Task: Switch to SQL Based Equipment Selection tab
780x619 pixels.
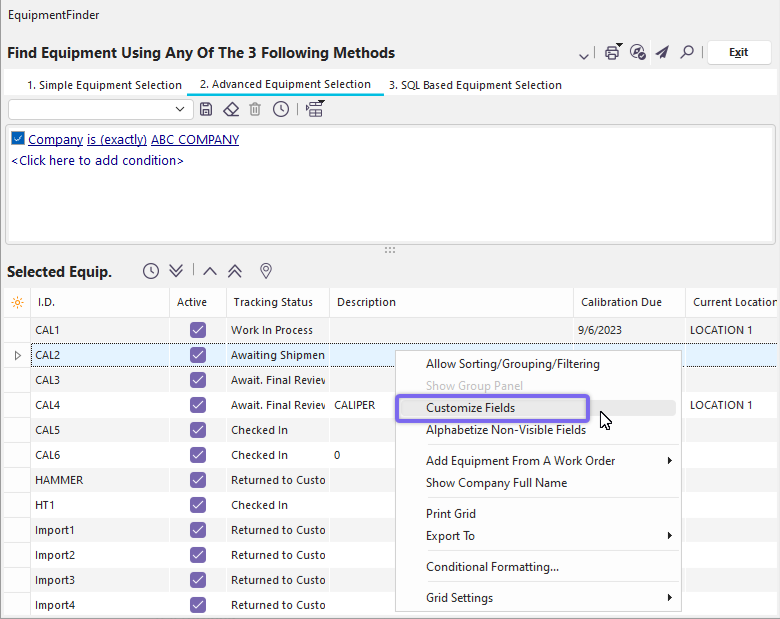Action: (475, 85)
